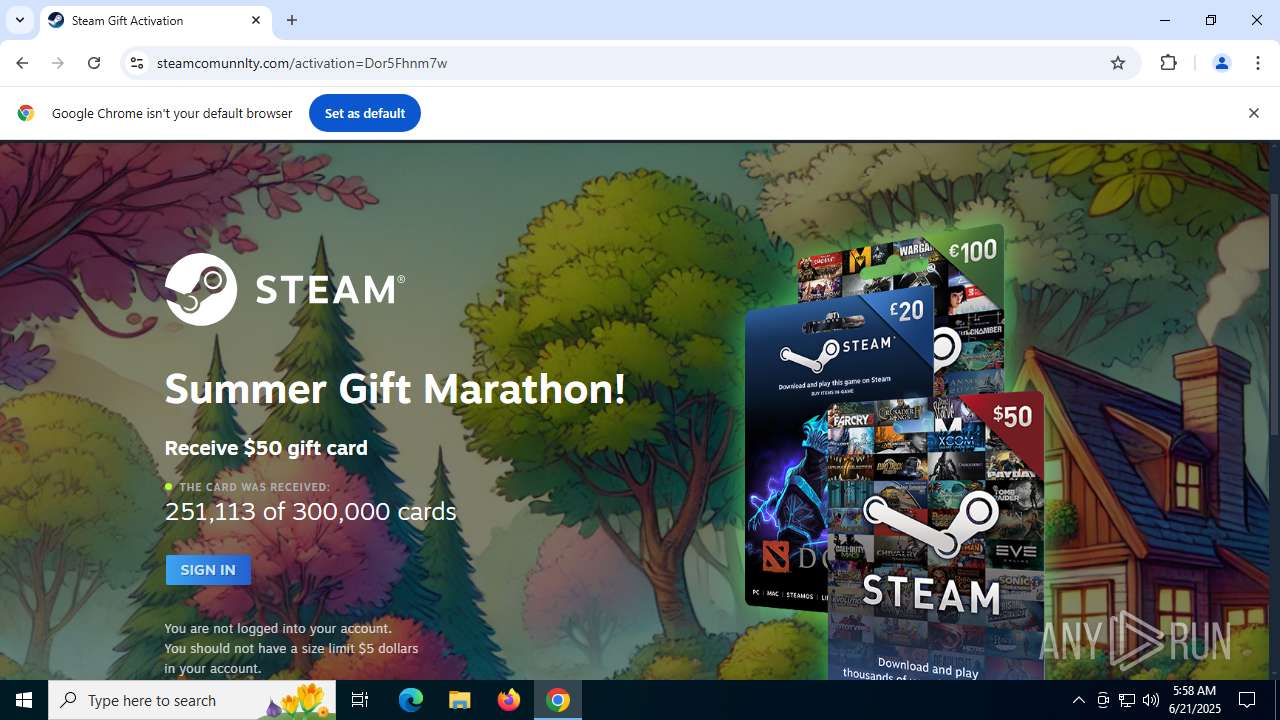The height and width of the screenshot is (720, 1280).
Task: Open the volume tray icon
Action: tap(1151, 700)
